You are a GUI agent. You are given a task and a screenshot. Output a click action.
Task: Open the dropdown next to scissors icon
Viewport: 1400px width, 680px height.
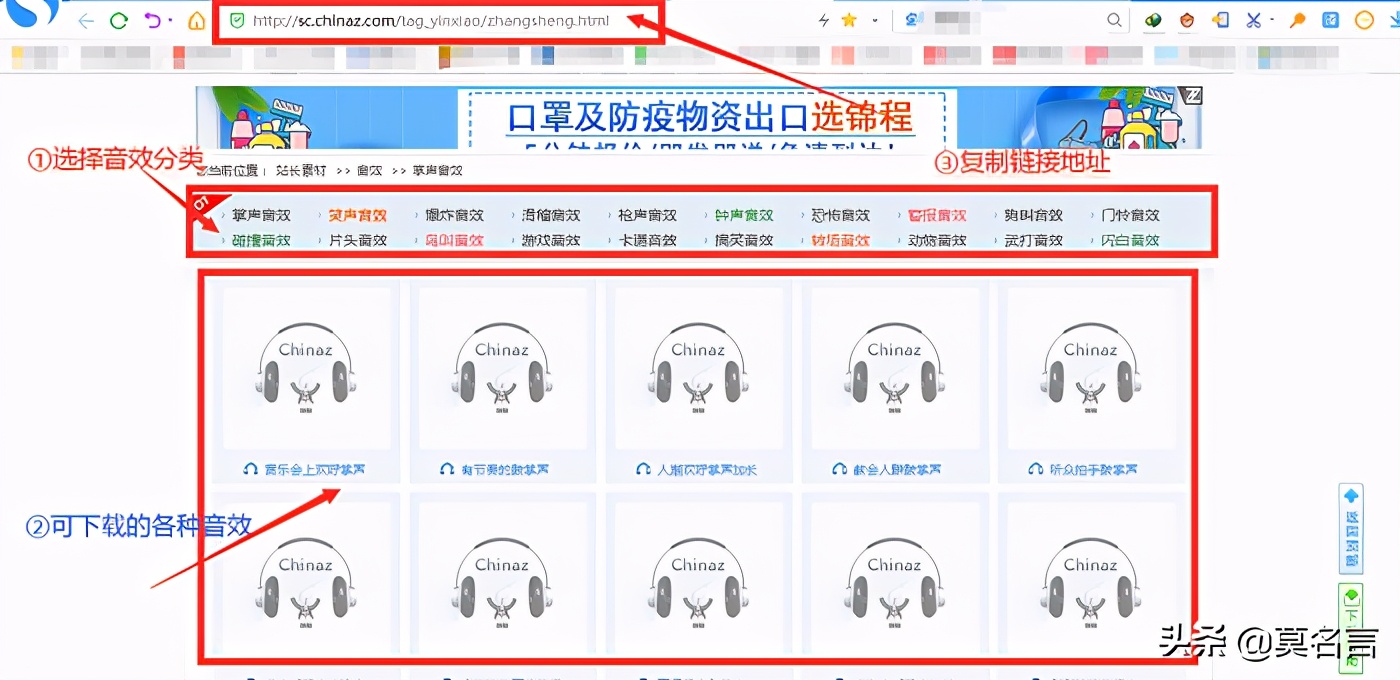tap(1272, 20)
